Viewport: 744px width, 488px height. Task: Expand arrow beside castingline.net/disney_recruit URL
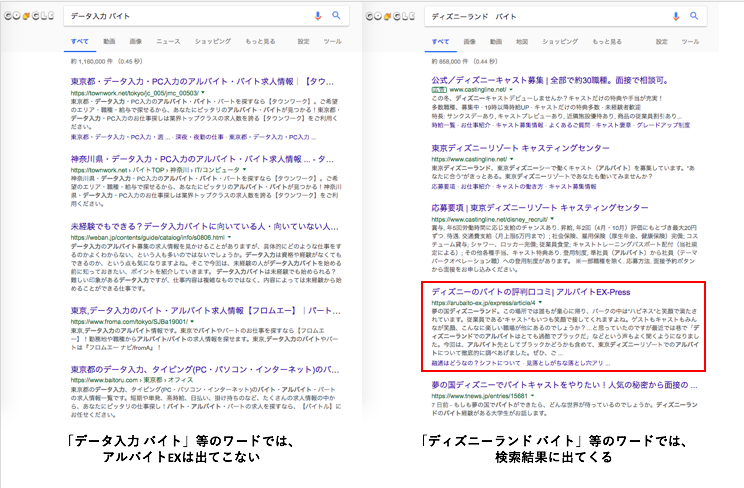click(x=552, y=219)
